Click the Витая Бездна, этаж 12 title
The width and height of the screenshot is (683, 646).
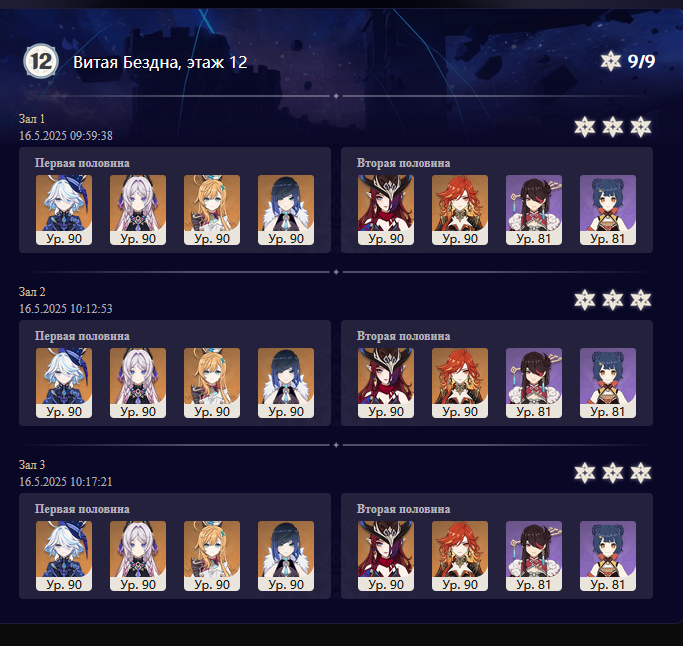[160, 62]
